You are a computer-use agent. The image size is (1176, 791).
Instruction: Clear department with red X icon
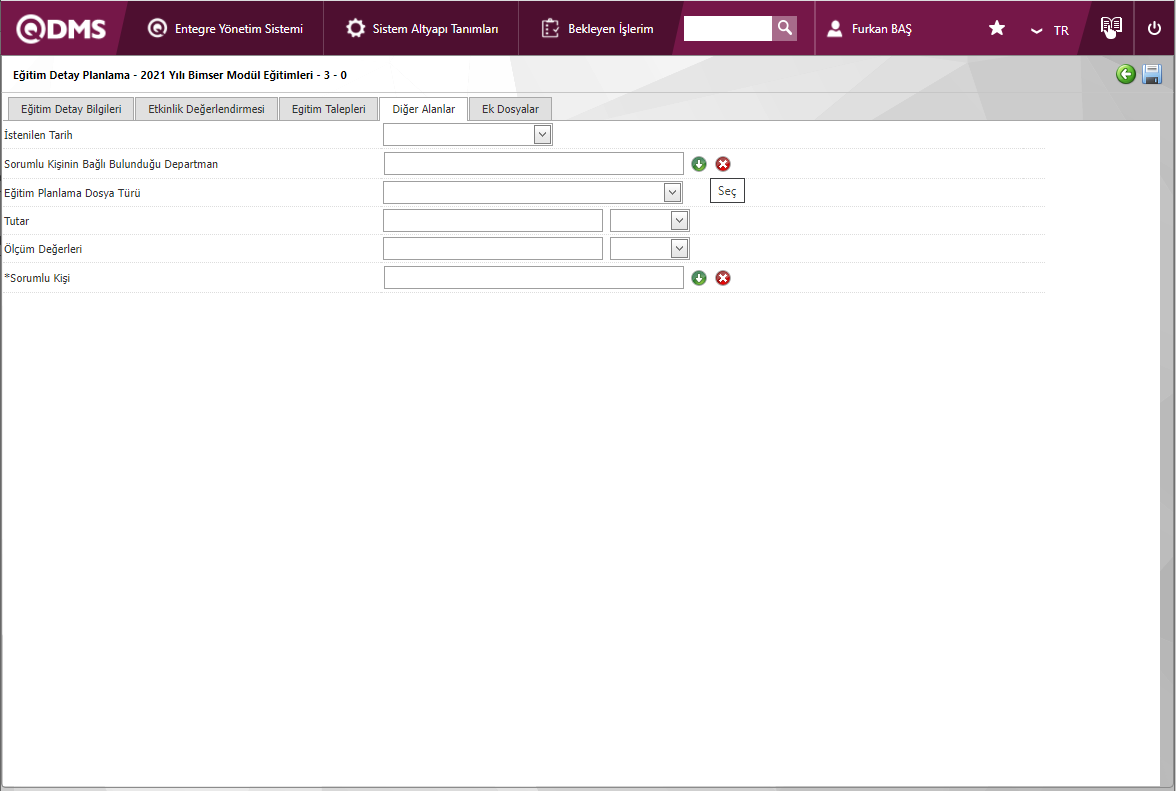(723, 164)
